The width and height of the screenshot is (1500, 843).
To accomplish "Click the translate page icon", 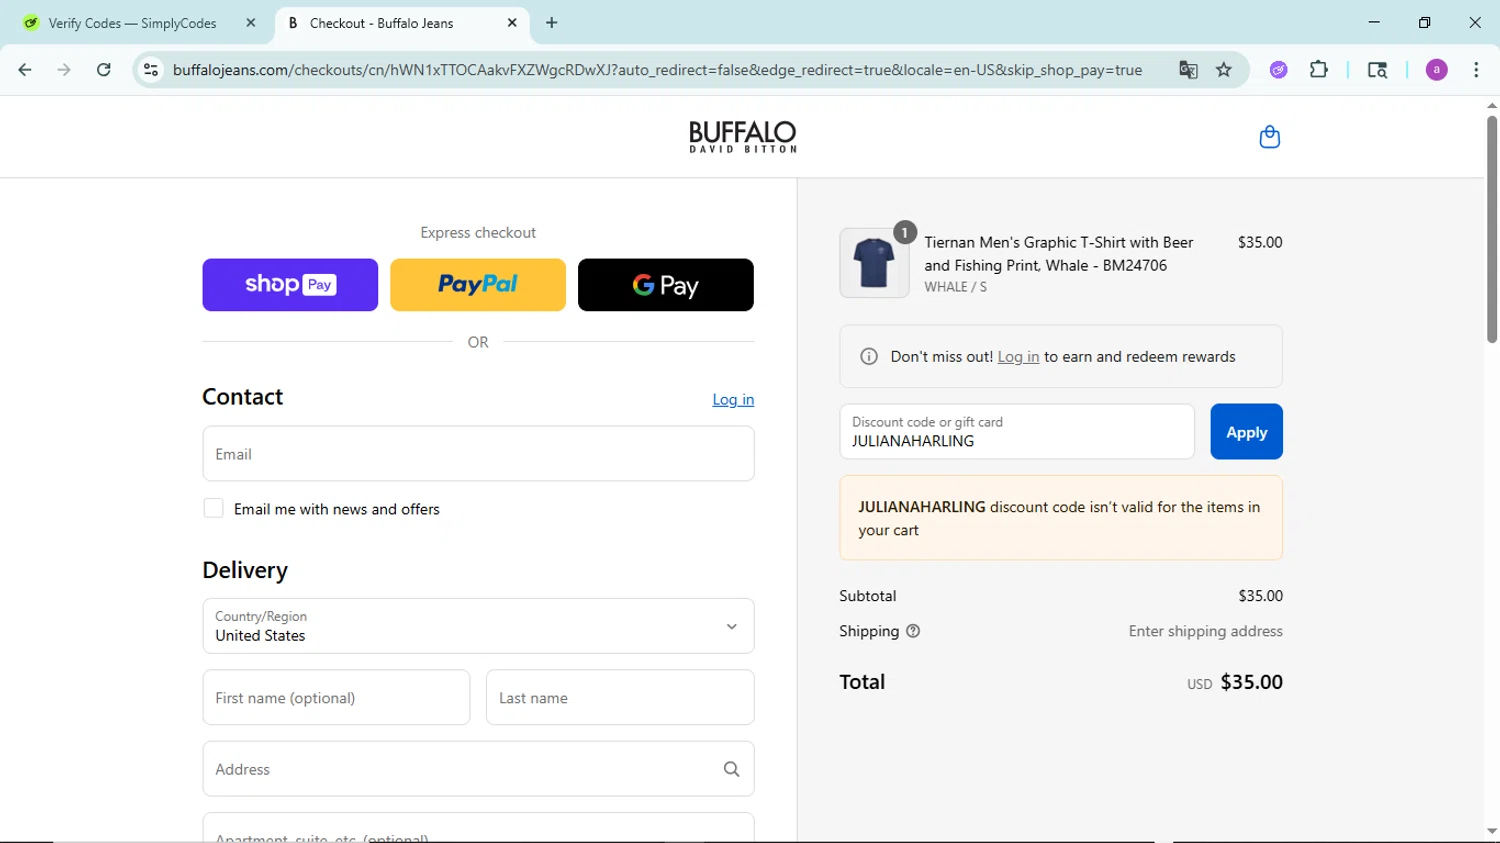I will [1188, 70].
